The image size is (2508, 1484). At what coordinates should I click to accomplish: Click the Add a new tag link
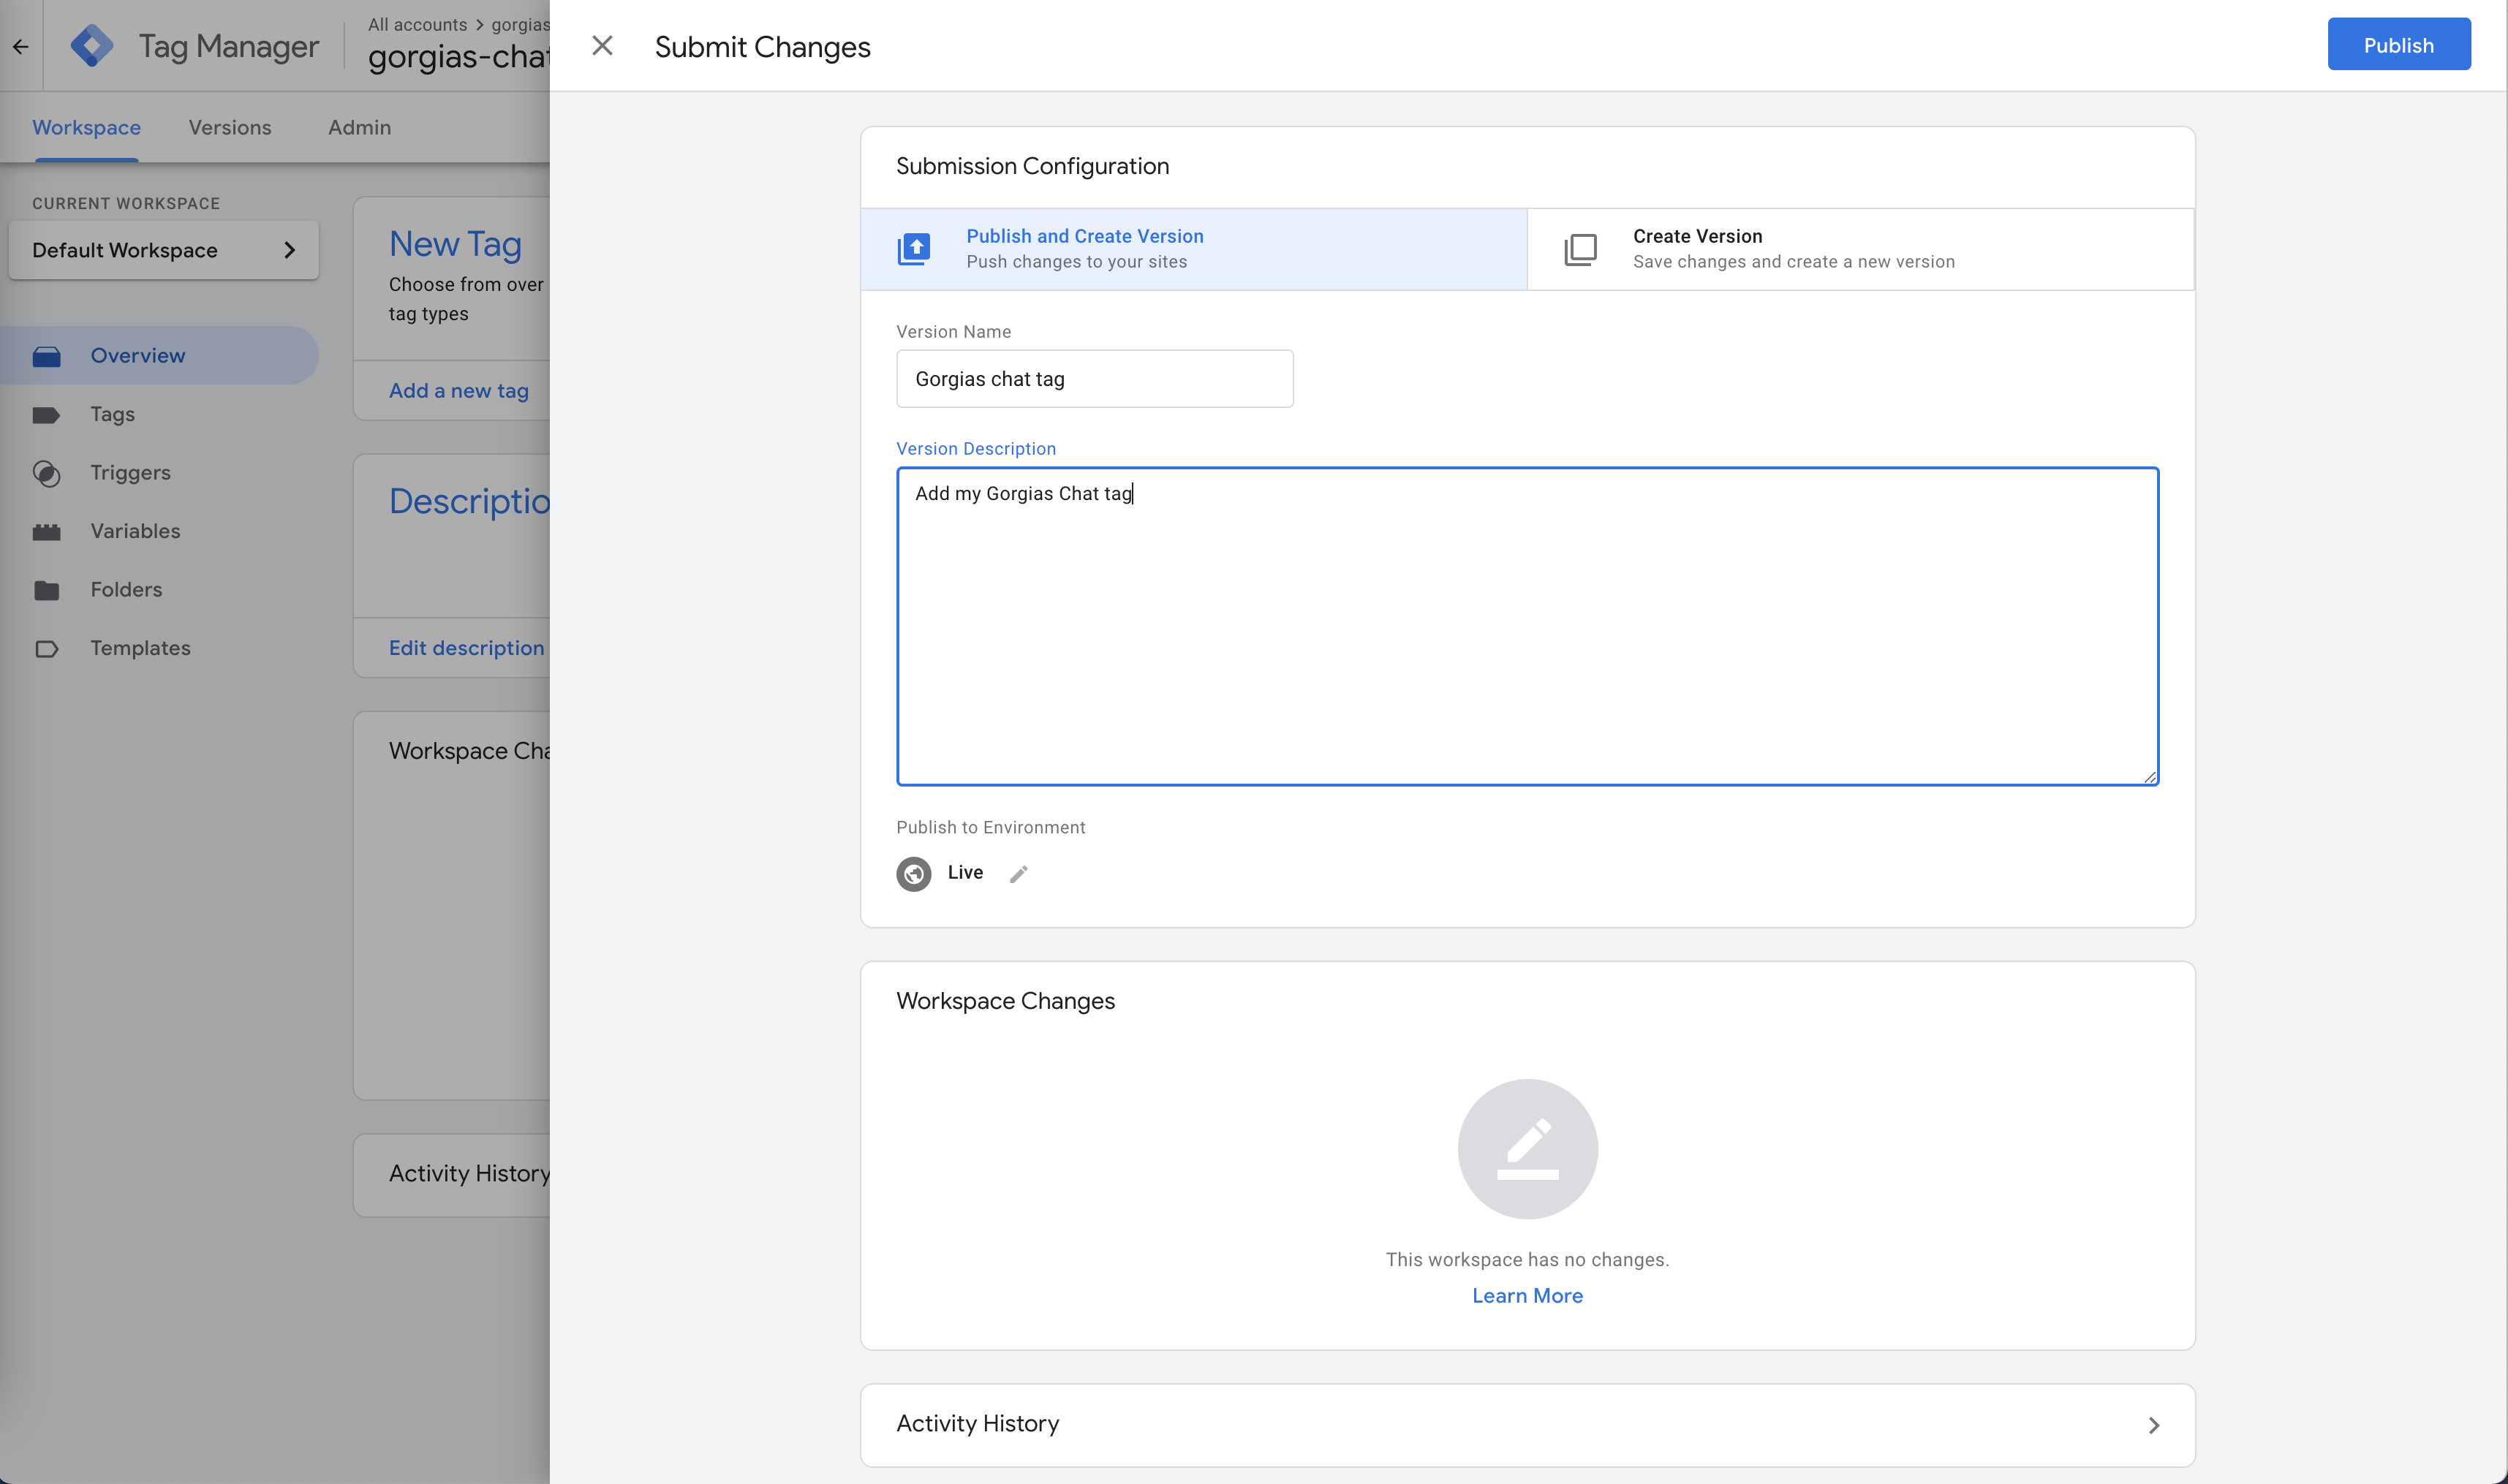[x=459, y=391]
